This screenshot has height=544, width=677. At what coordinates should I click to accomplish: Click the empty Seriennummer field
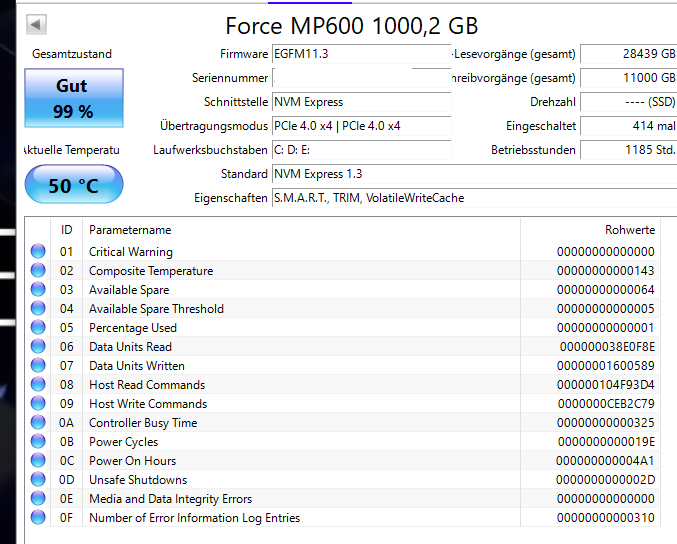(362, 78)
